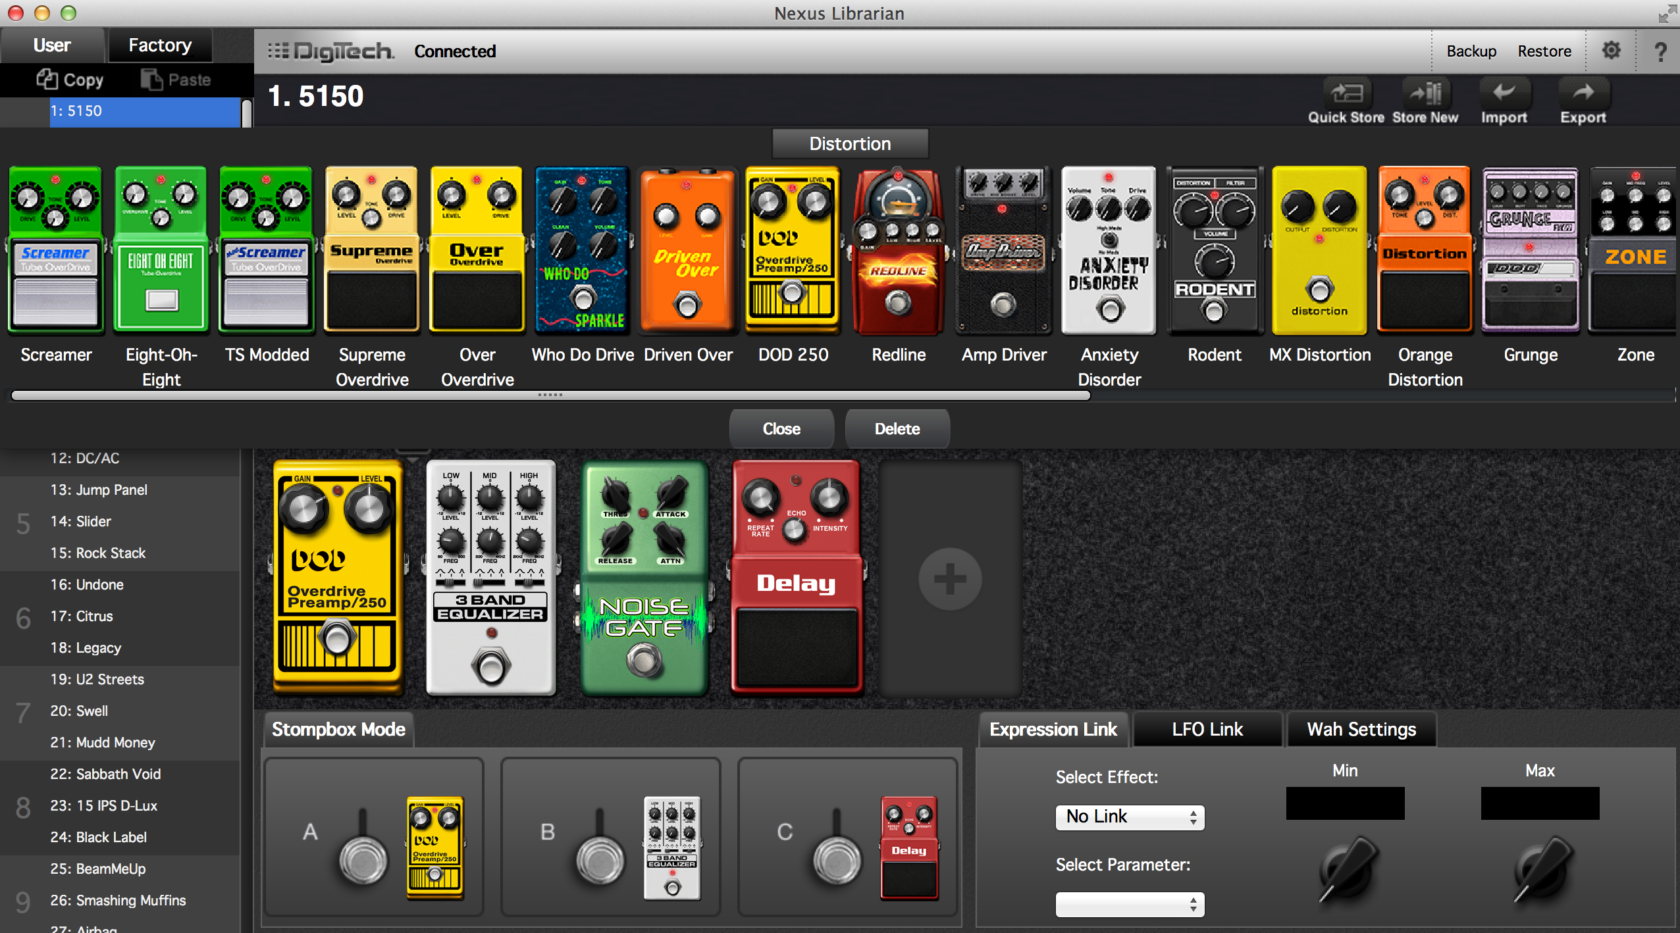The height and width of the screenshot is (933, 1680).
Task: Select the Supreme Overdrive pedal
Action: (372, 250)
